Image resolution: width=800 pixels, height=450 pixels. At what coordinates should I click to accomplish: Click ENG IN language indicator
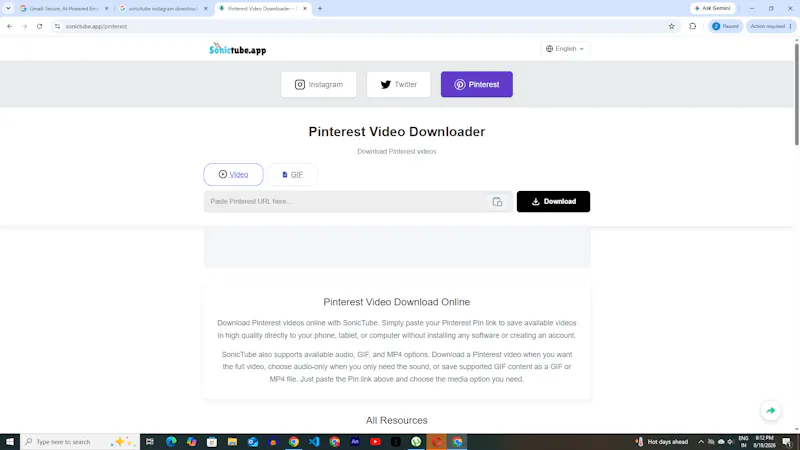coord(744,442)
